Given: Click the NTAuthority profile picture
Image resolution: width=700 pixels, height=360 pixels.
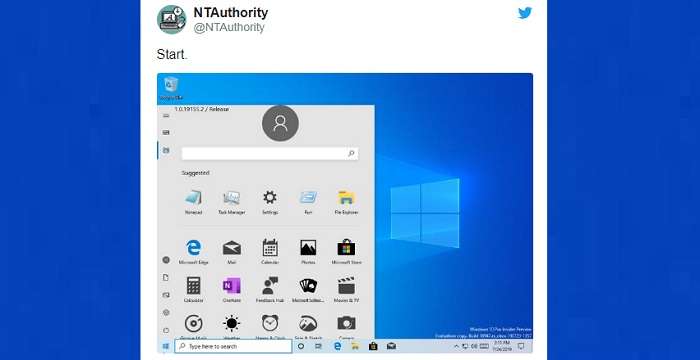Looking at the screenshot, I should [x=171, y=19].
